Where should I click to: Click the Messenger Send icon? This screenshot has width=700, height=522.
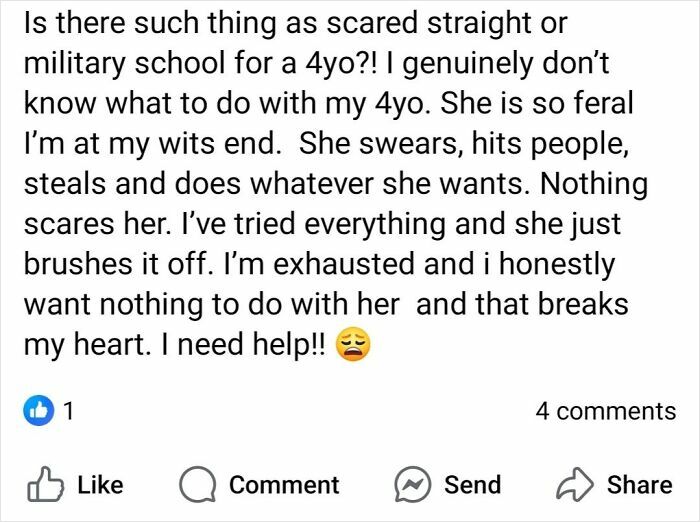(413, 485)
